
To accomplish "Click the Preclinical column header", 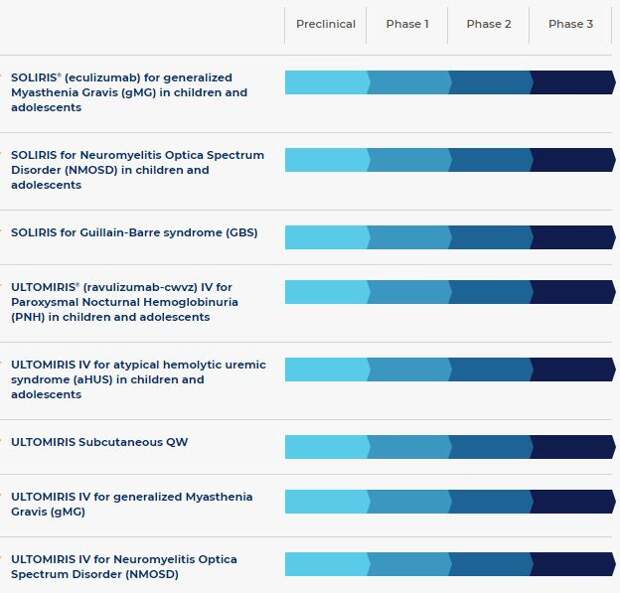I will 326,24.
